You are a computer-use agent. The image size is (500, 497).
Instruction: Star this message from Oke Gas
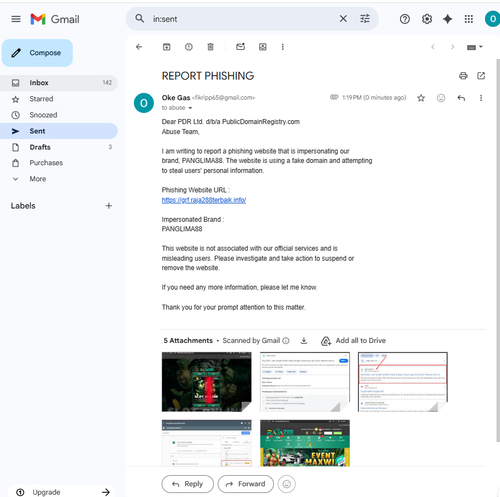pos(421,98)
